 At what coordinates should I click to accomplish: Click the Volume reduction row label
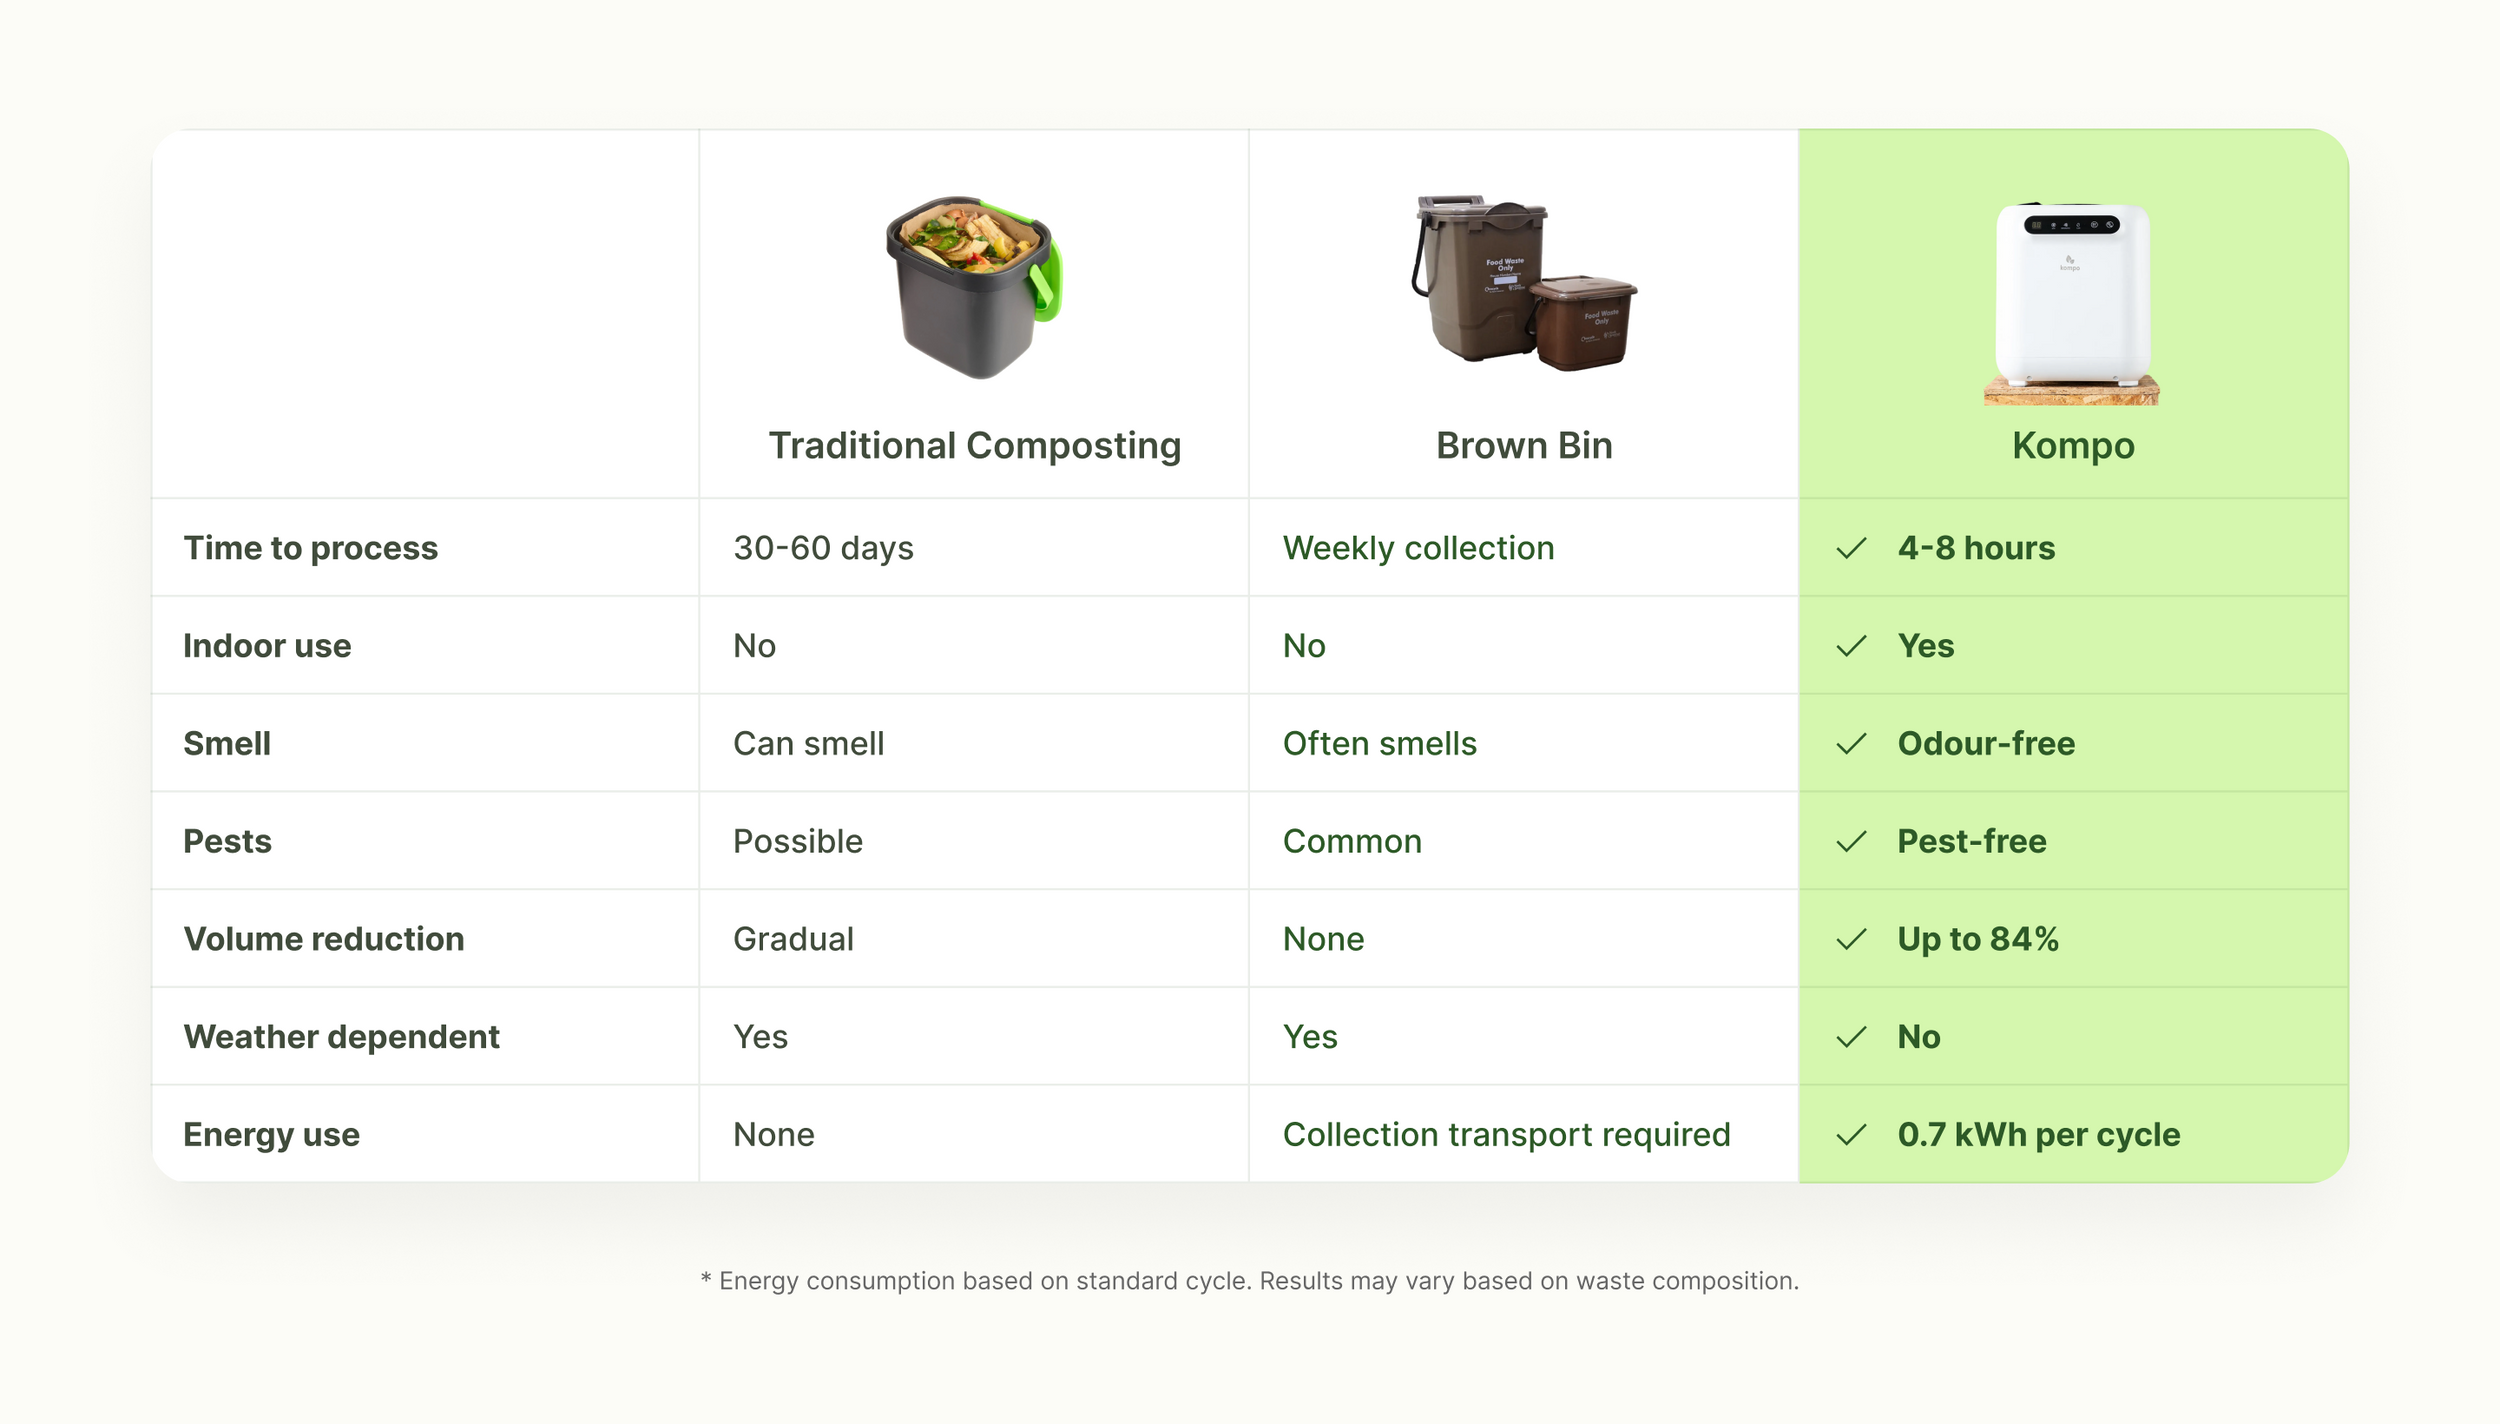[324, 939]
